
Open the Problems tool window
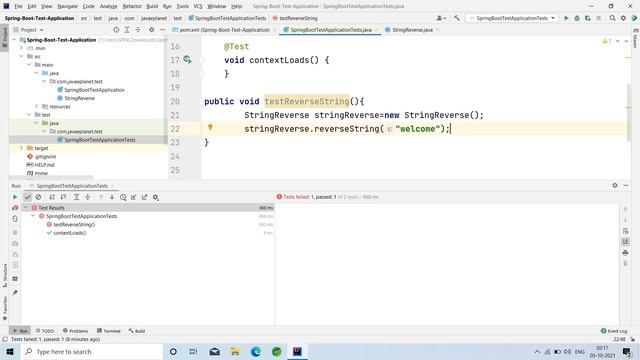[76, 331]
